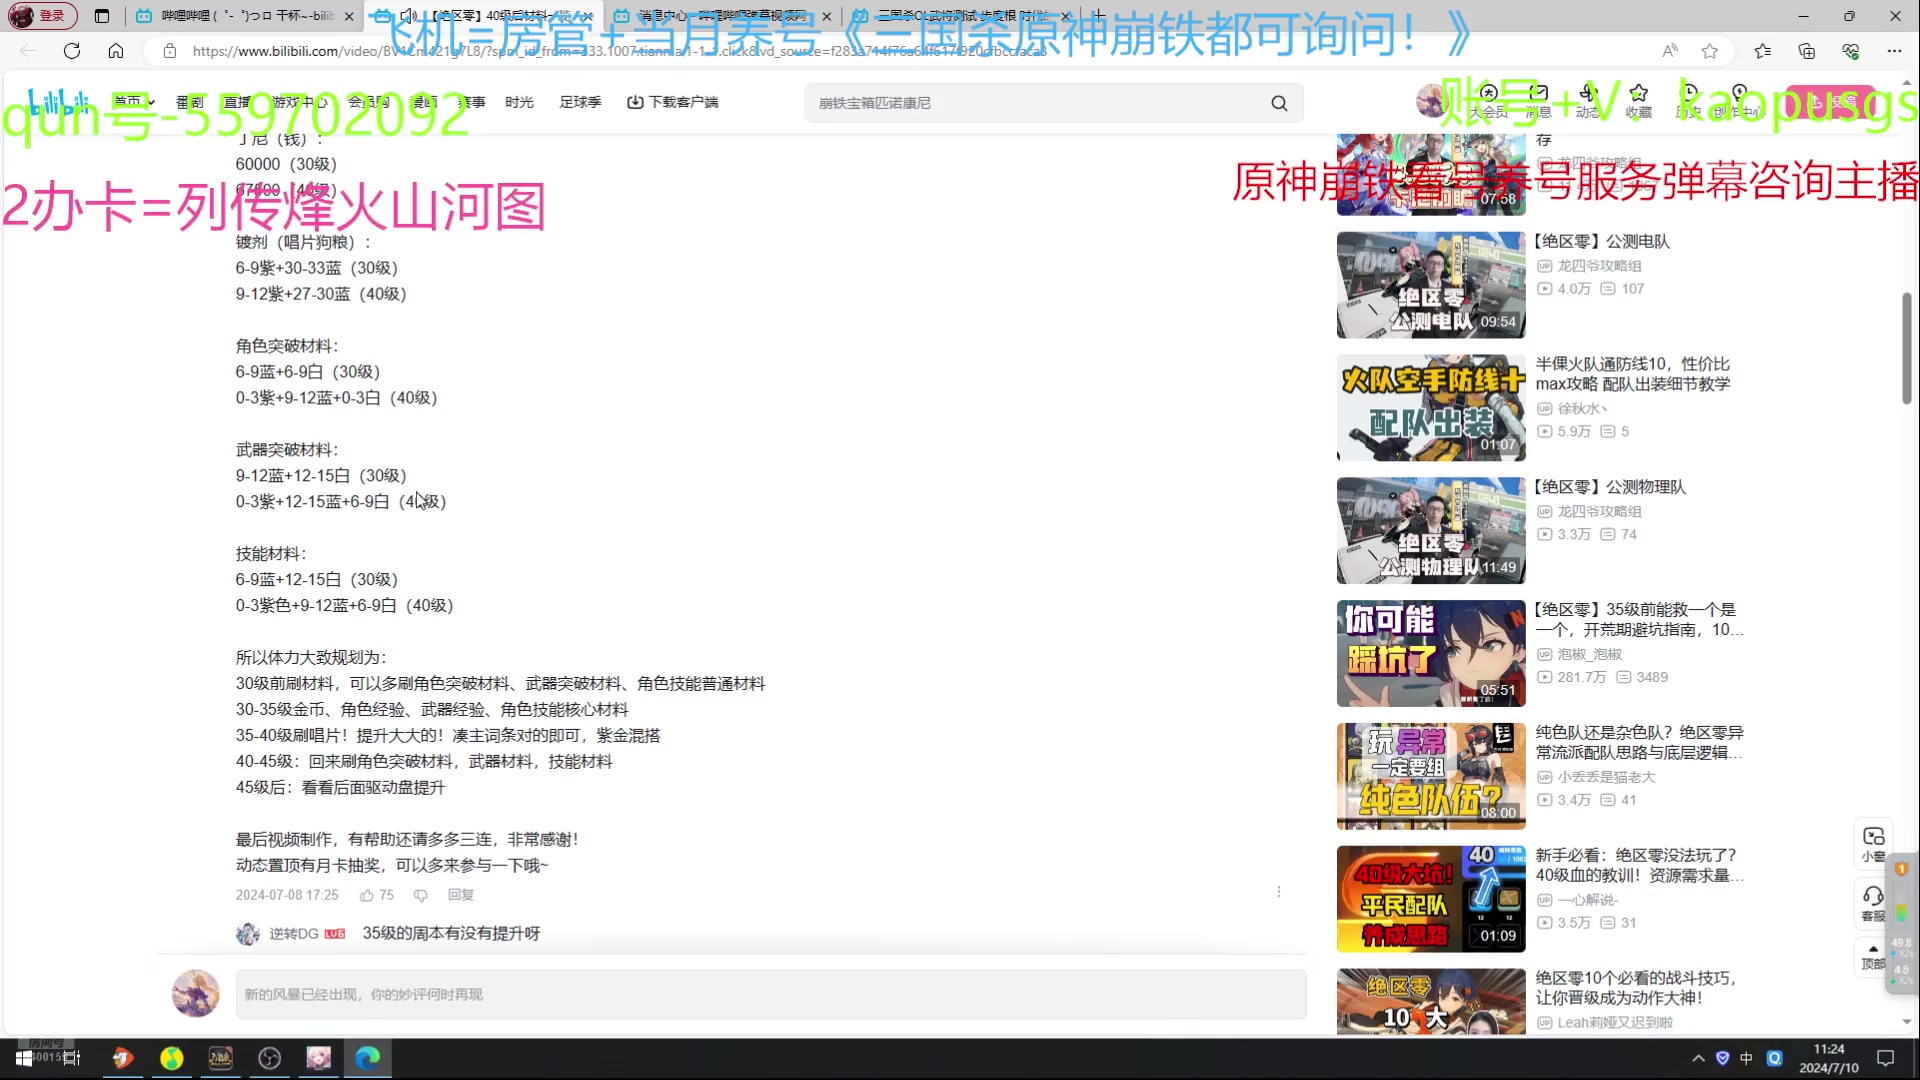Select the line 武器突破材料：
Image resolution: width=1920 pixels, height=1080 pixels.
tap(287, 450)
